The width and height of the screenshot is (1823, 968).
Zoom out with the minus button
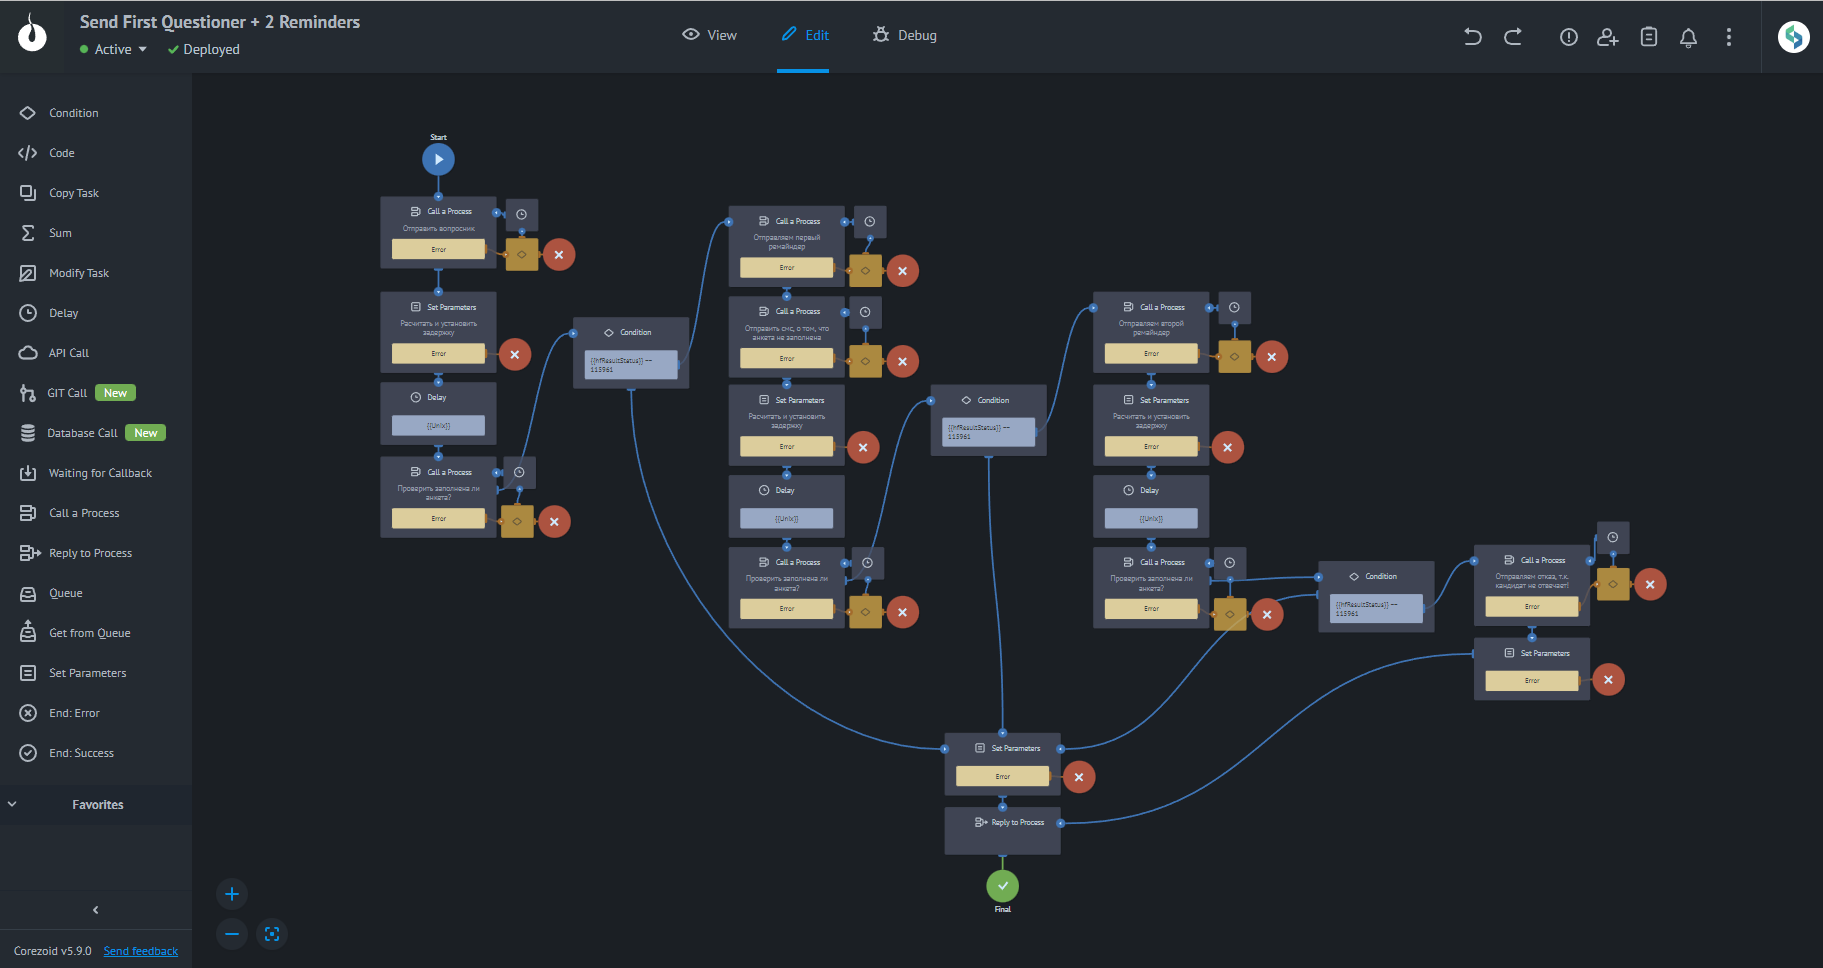pos(232,934)
